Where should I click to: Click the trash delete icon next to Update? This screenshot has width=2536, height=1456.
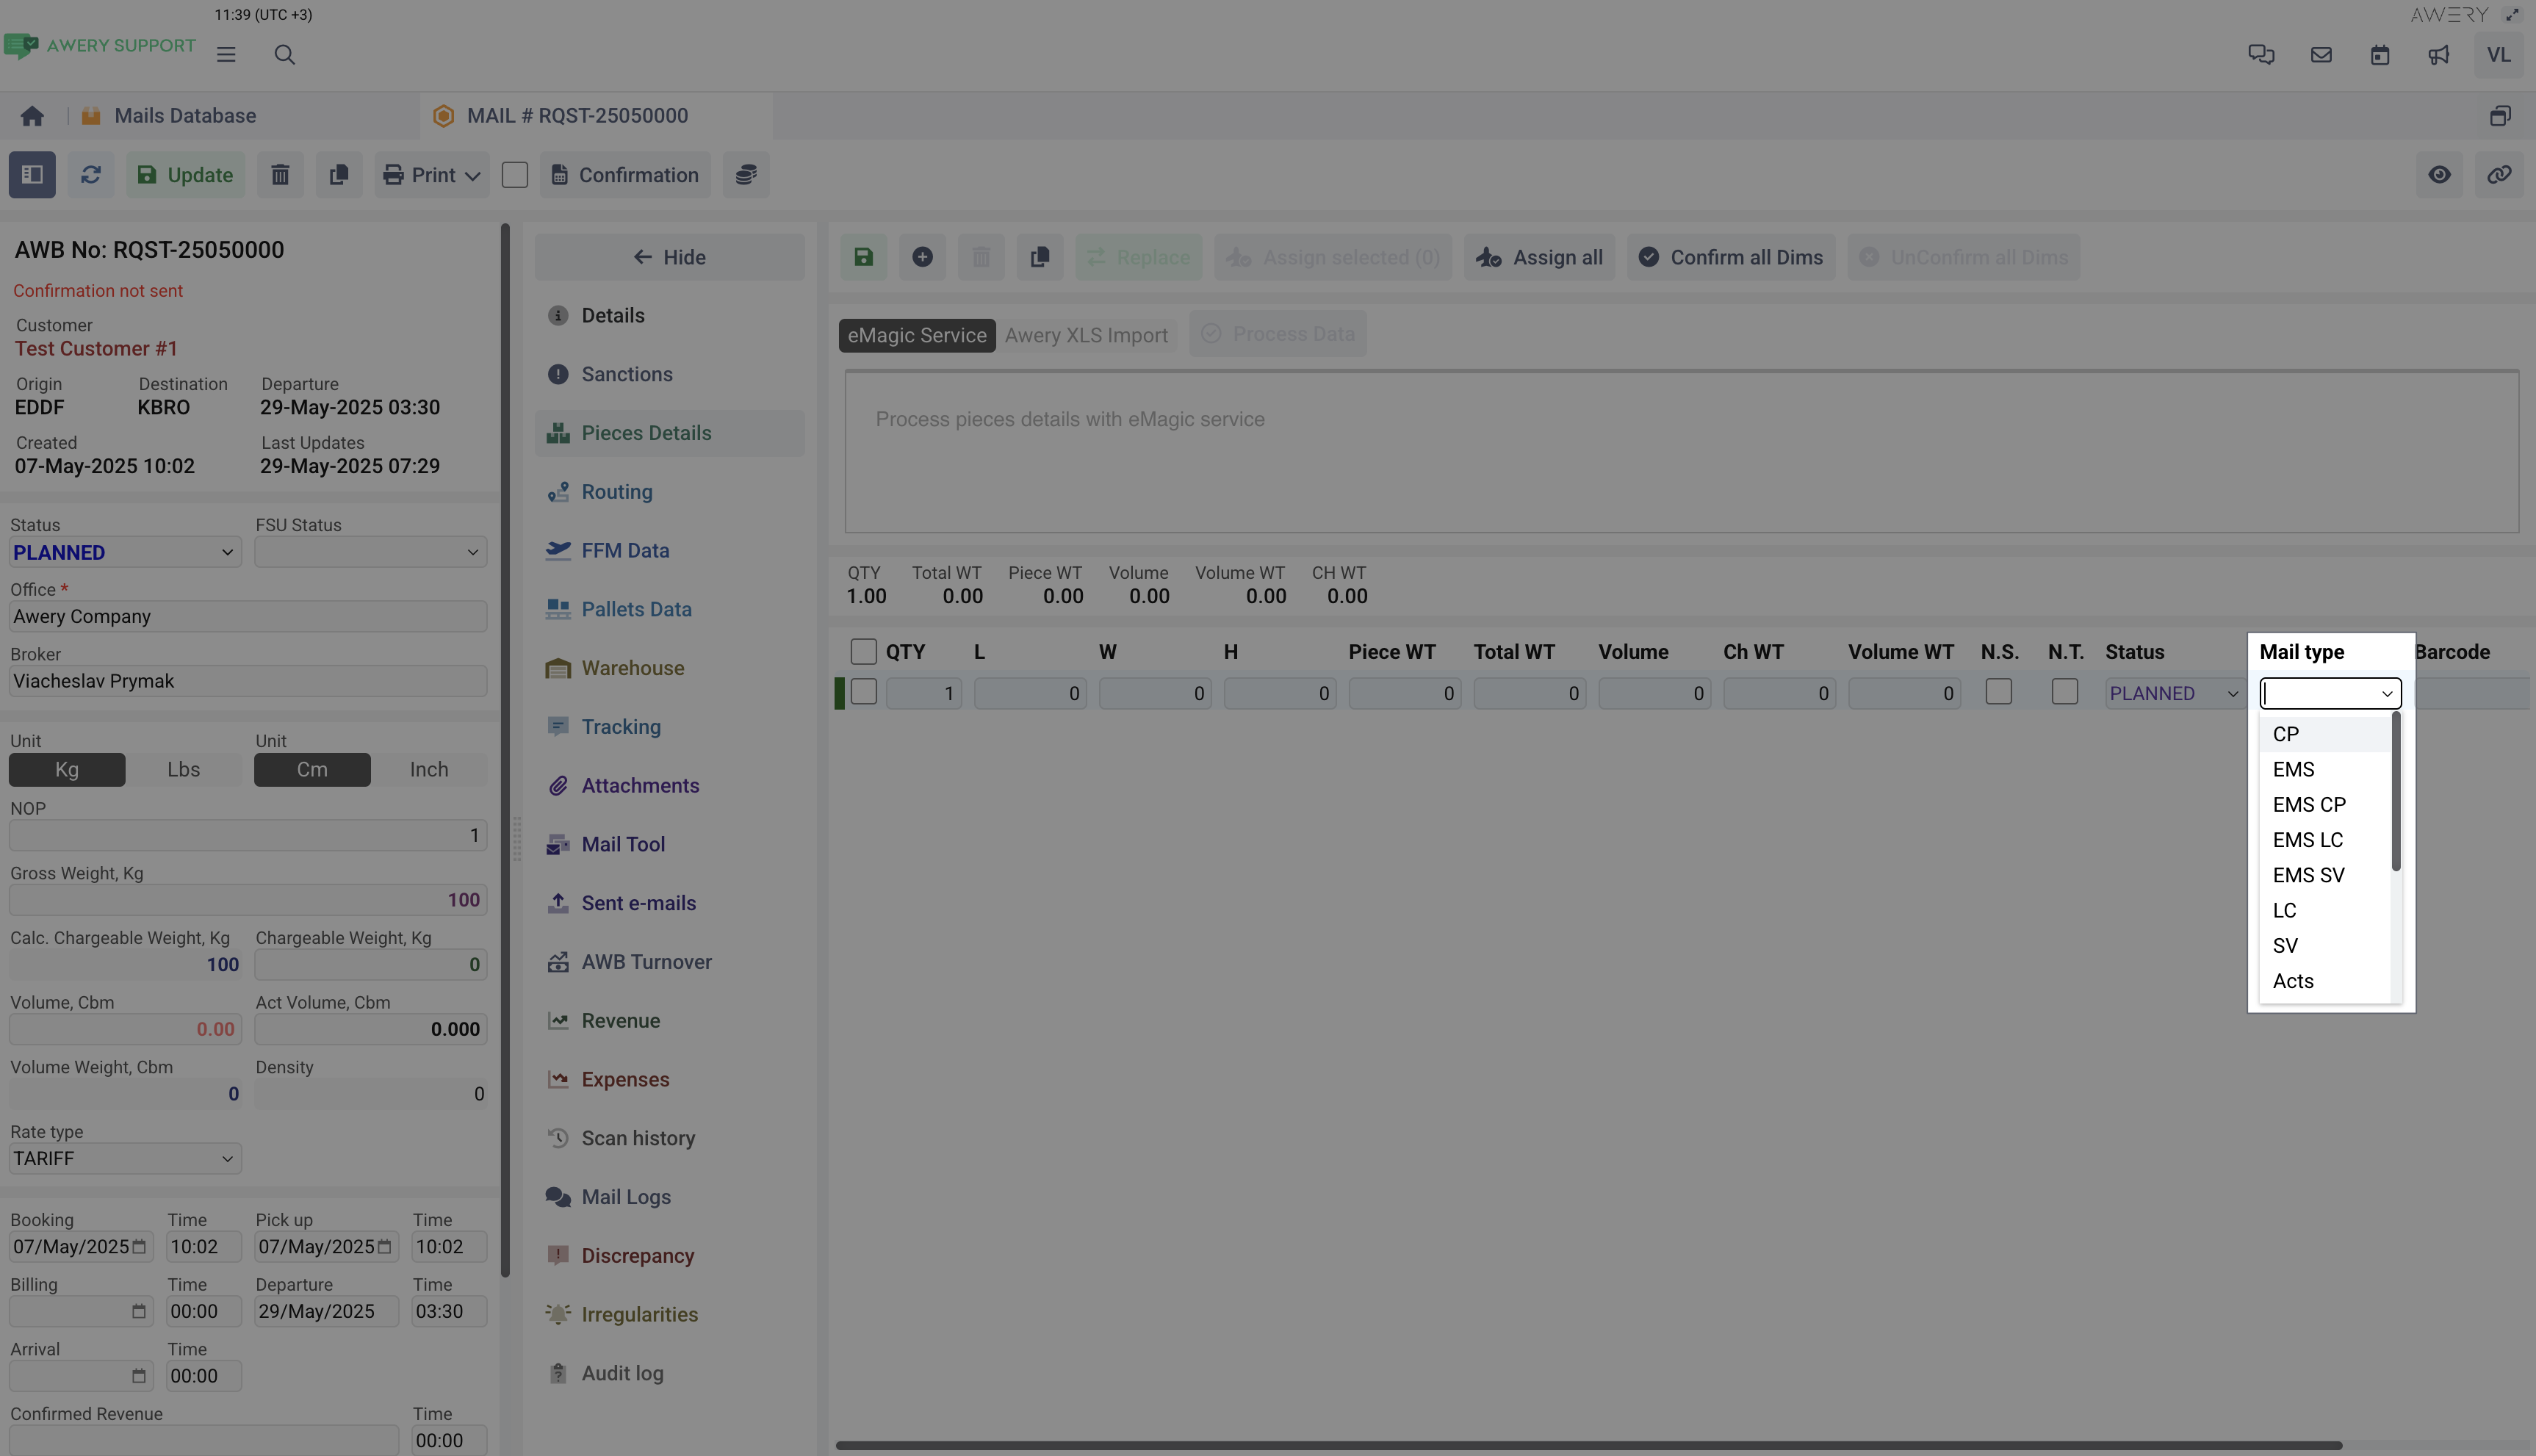point(280,175)
